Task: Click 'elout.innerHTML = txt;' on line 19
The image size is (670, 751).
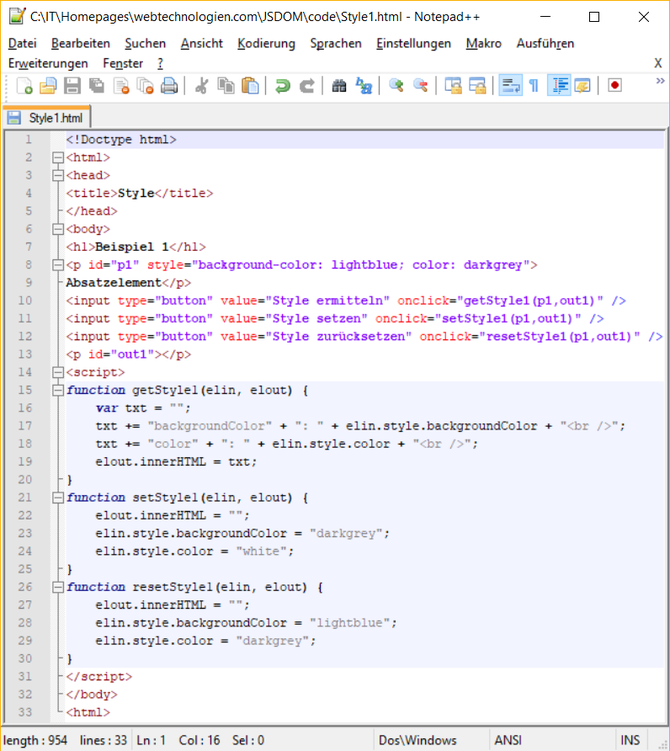Action: pos(176,462)
